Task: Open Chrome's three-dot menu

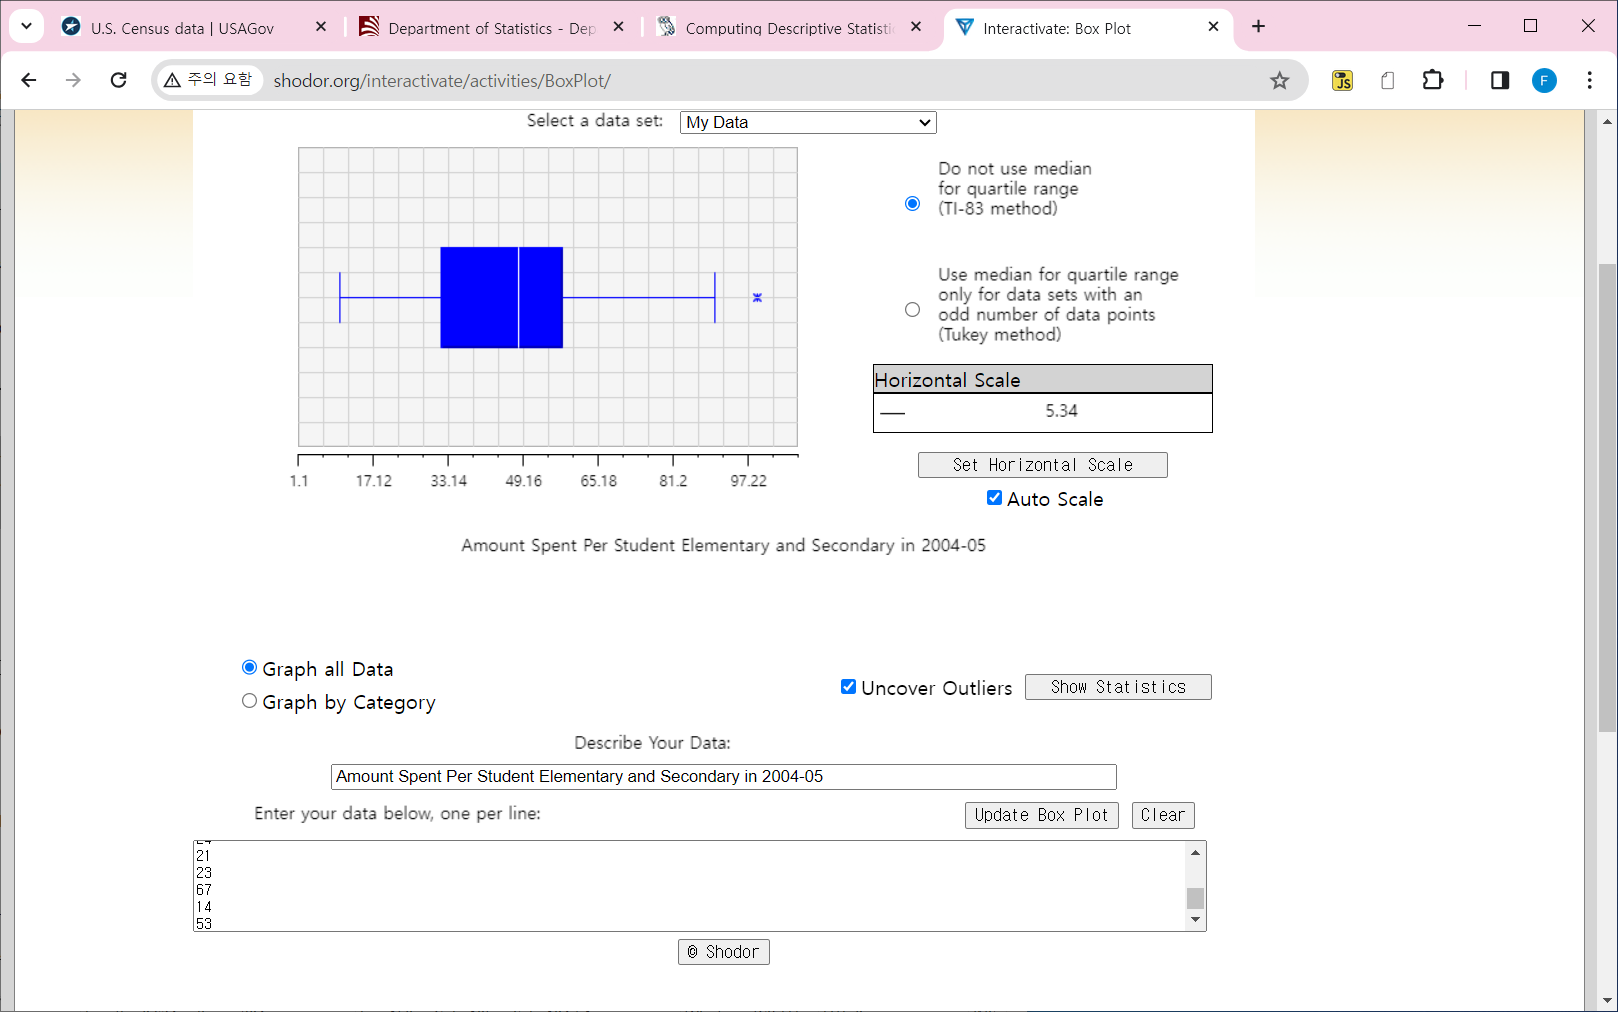Action: point(1589,80)
